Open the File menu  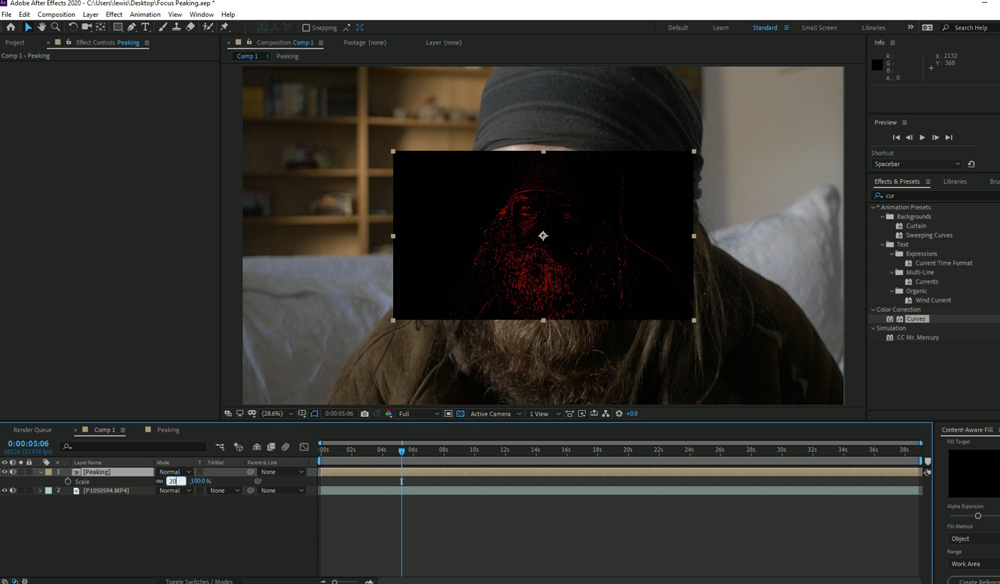coord(6,14)
